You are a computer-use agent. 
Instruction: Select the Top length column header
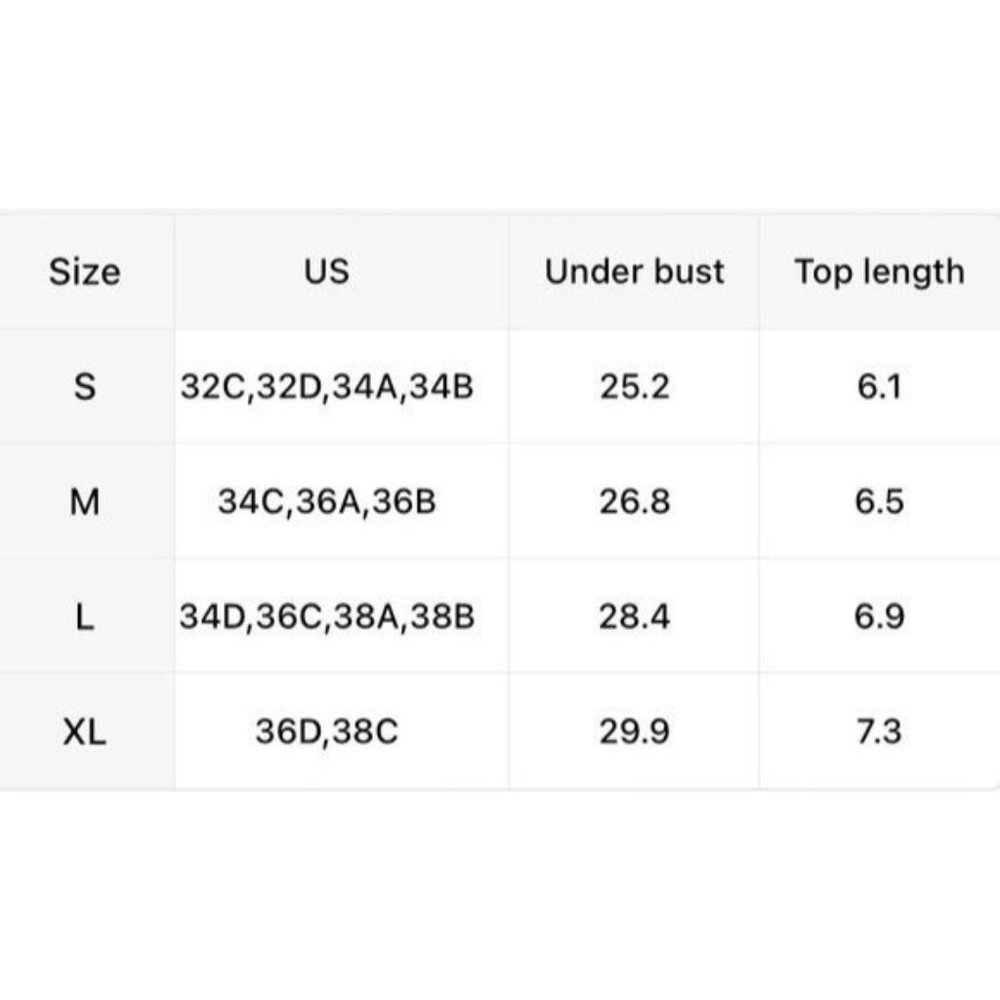[x=879, y=273]
